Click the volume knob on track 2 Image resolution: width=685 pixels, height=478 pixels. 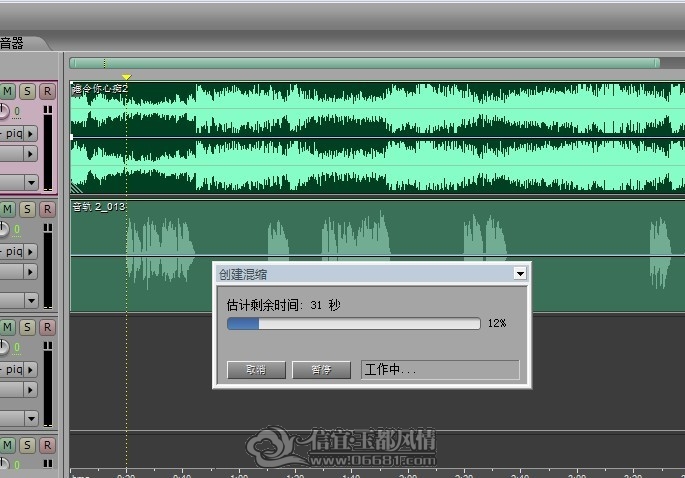tap(3, 229)
